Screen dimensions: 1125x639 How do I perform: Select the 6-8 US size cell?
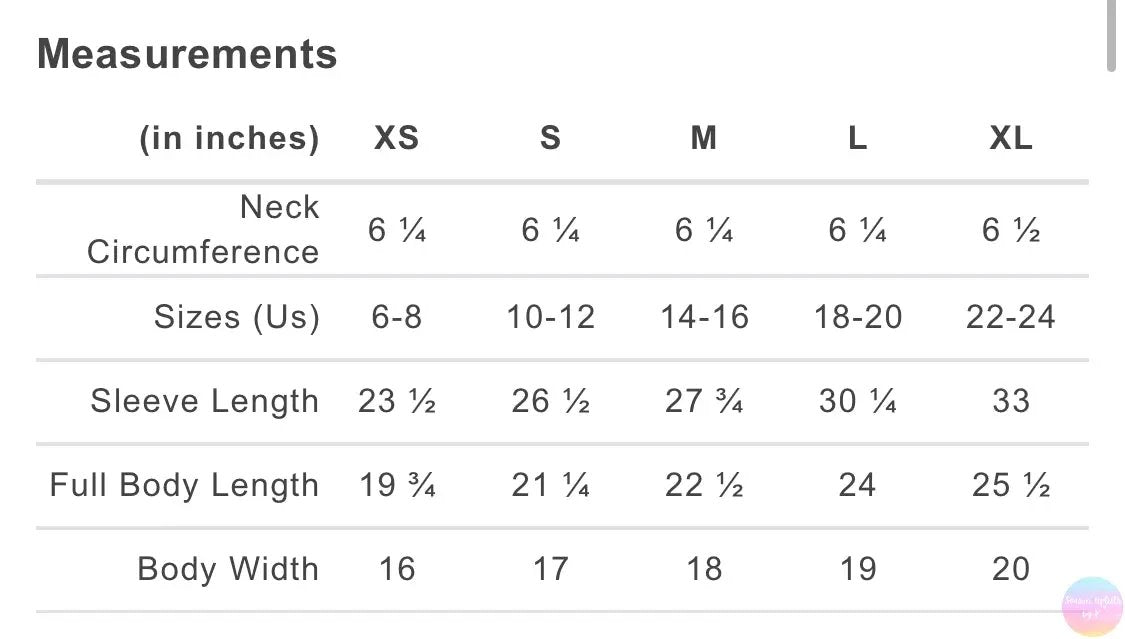coord(396,317)
